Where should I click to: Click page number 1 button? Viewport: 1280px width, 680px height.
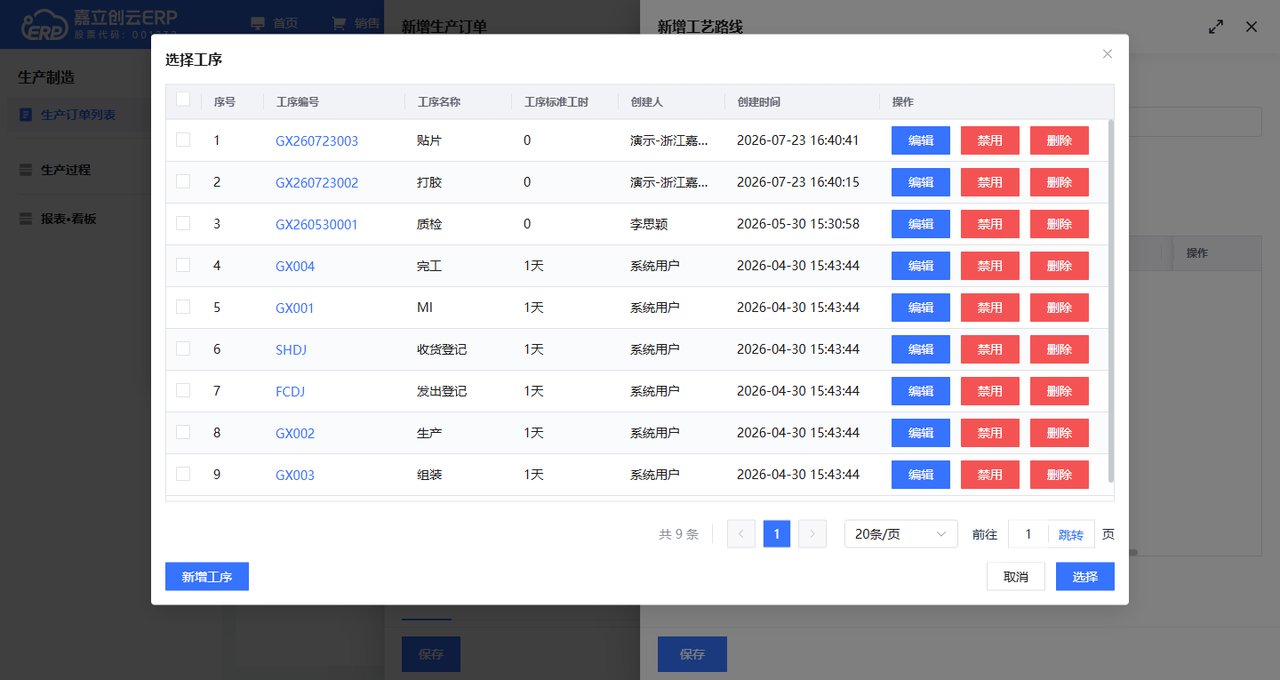pos(777,534)
